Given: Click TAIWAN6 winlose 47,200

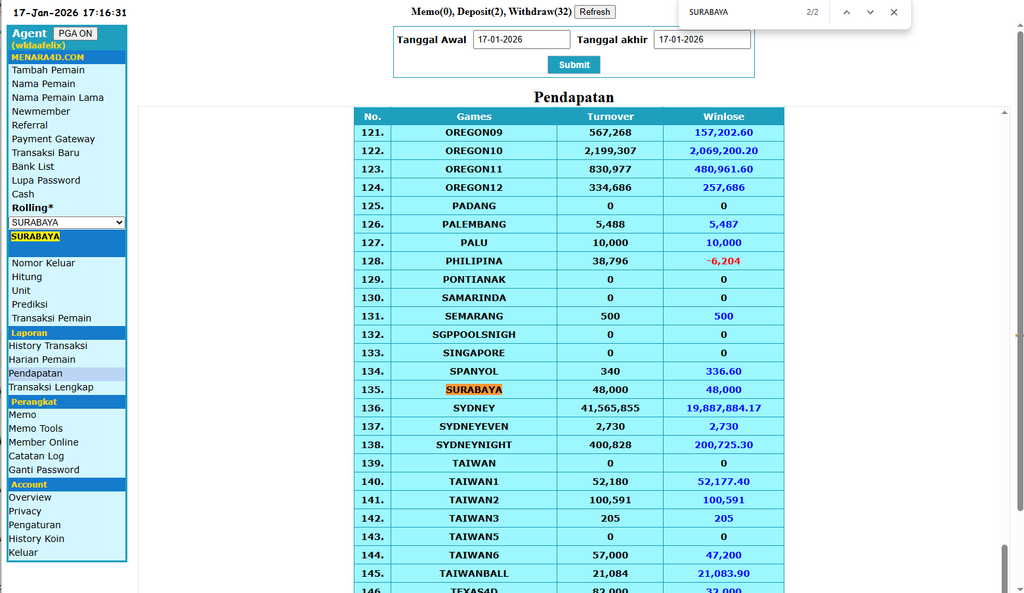Looking at the screenshot, I should click(x=724, y=555).
